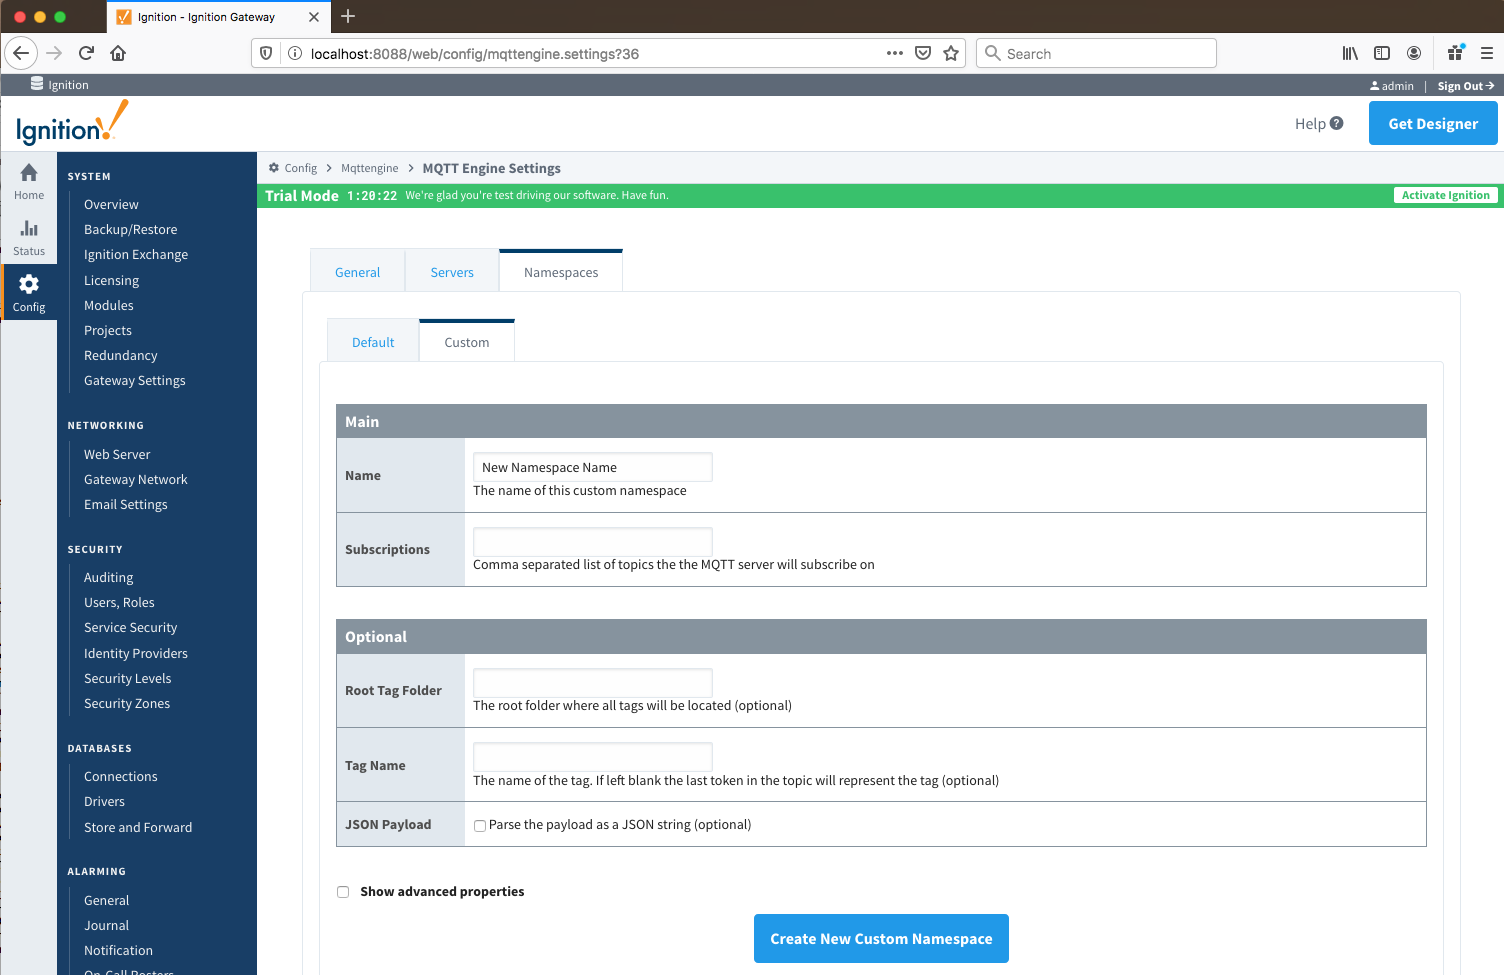The image size is (1504, 975).
Task: Open Auditing under Security
Action: click(x=108, y=577)
